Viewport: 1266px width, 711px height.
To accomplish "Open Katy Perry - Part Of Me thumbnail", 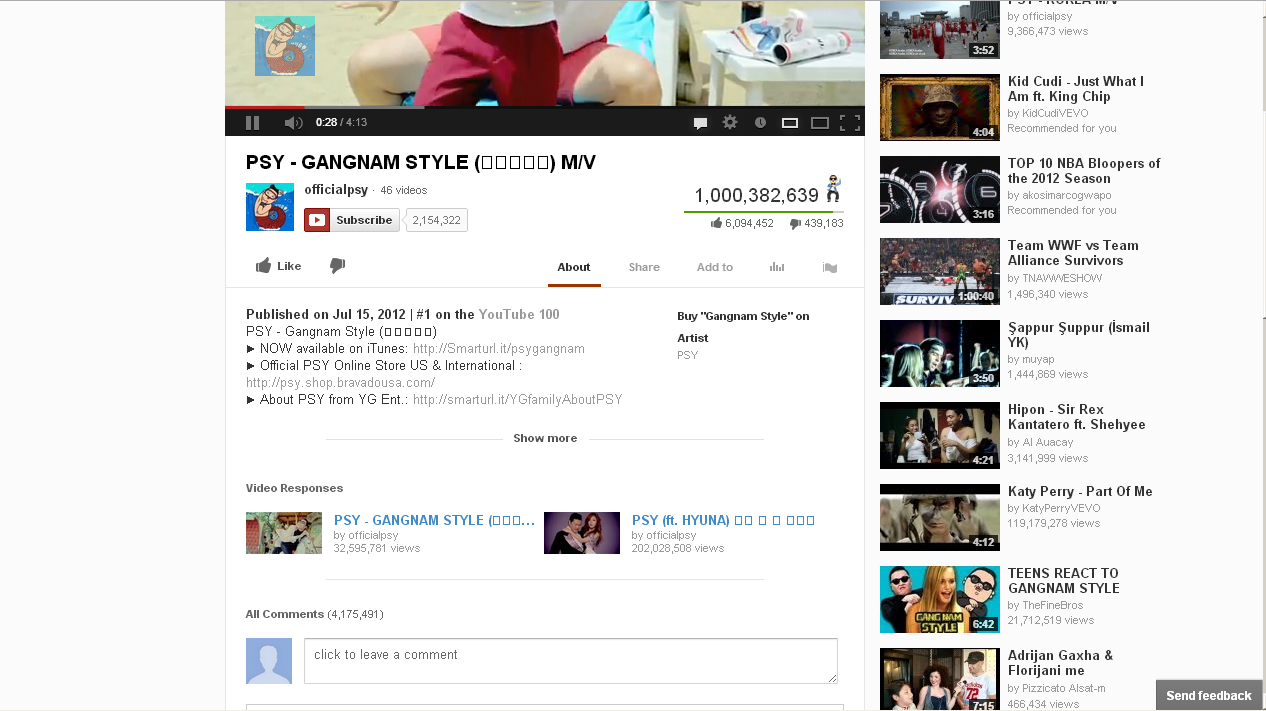I will click(x=940, y=517).
